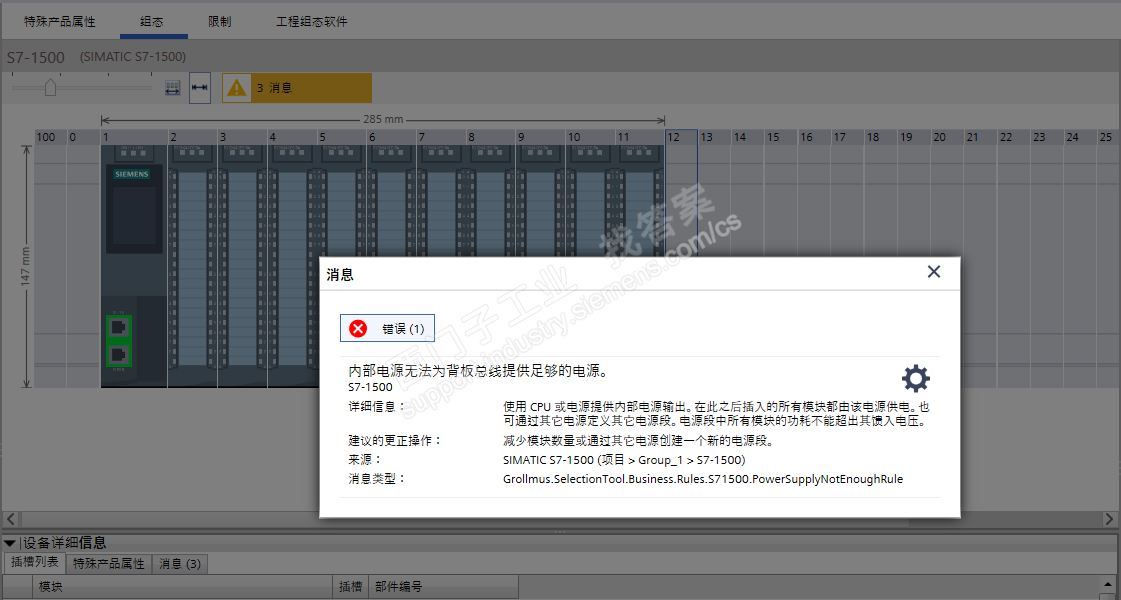Click the red error X icon

click(358, 328)
